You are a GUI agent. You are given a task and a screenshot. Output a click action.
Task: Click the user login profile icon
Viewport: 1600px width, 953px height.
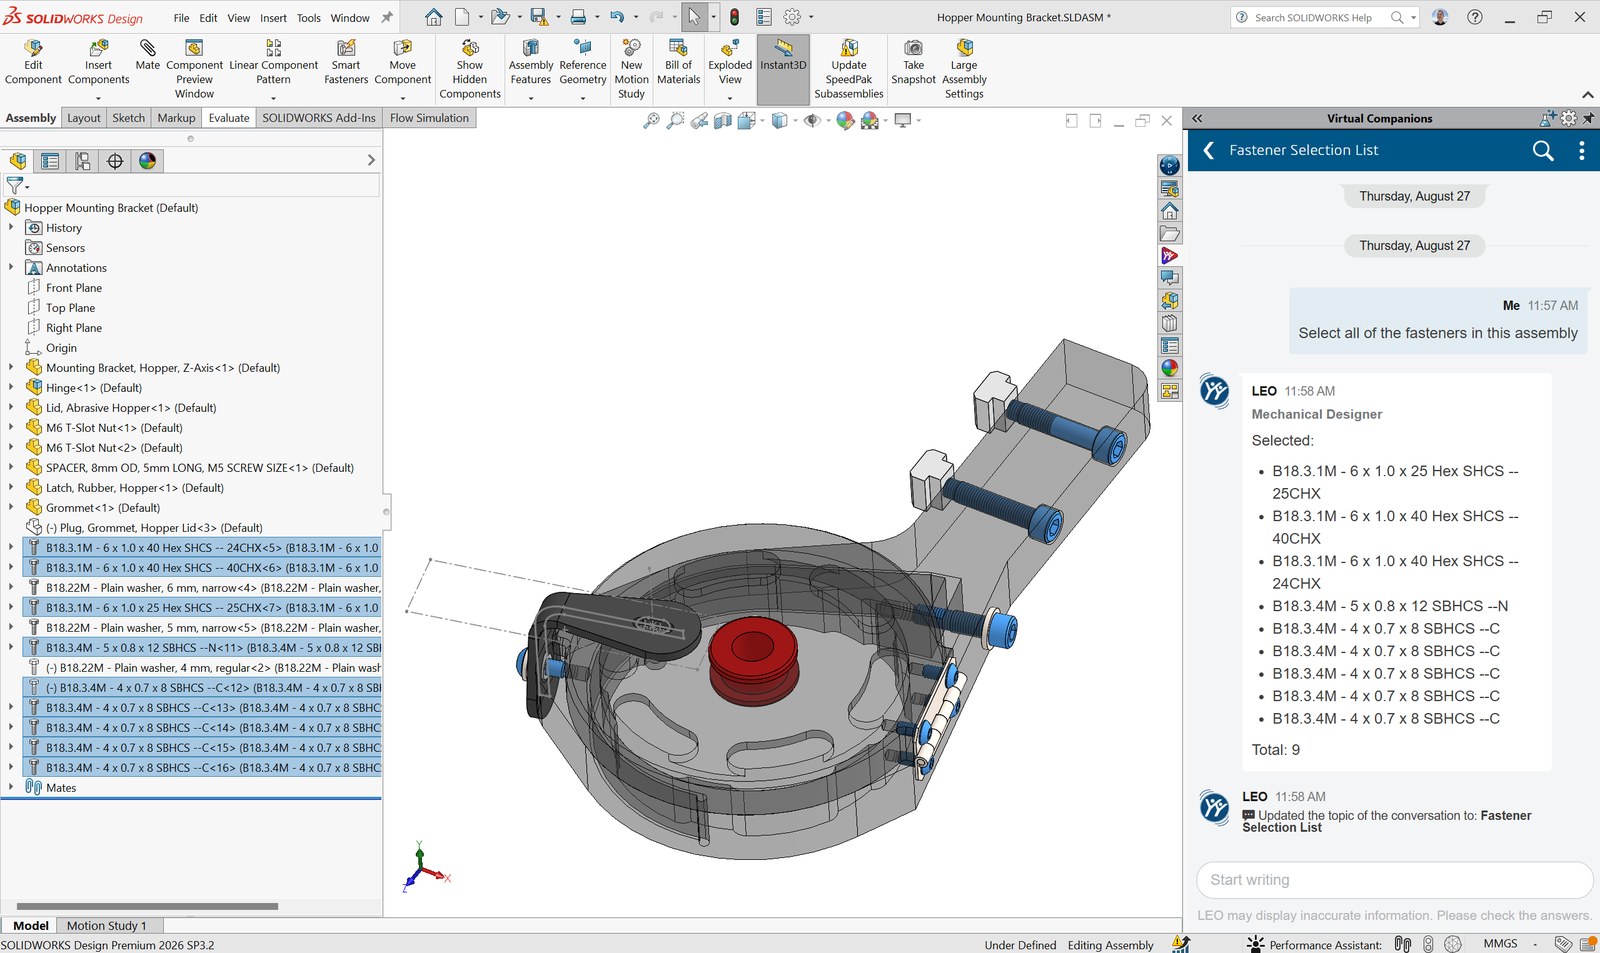1440,17
